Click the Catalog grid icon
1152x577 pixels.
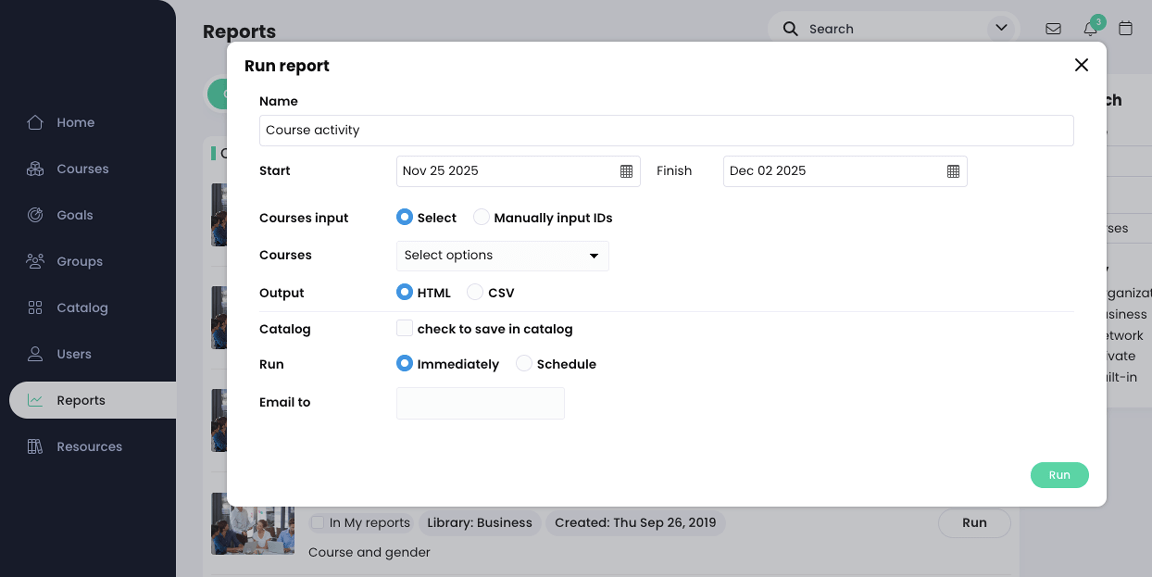point(35,308)
